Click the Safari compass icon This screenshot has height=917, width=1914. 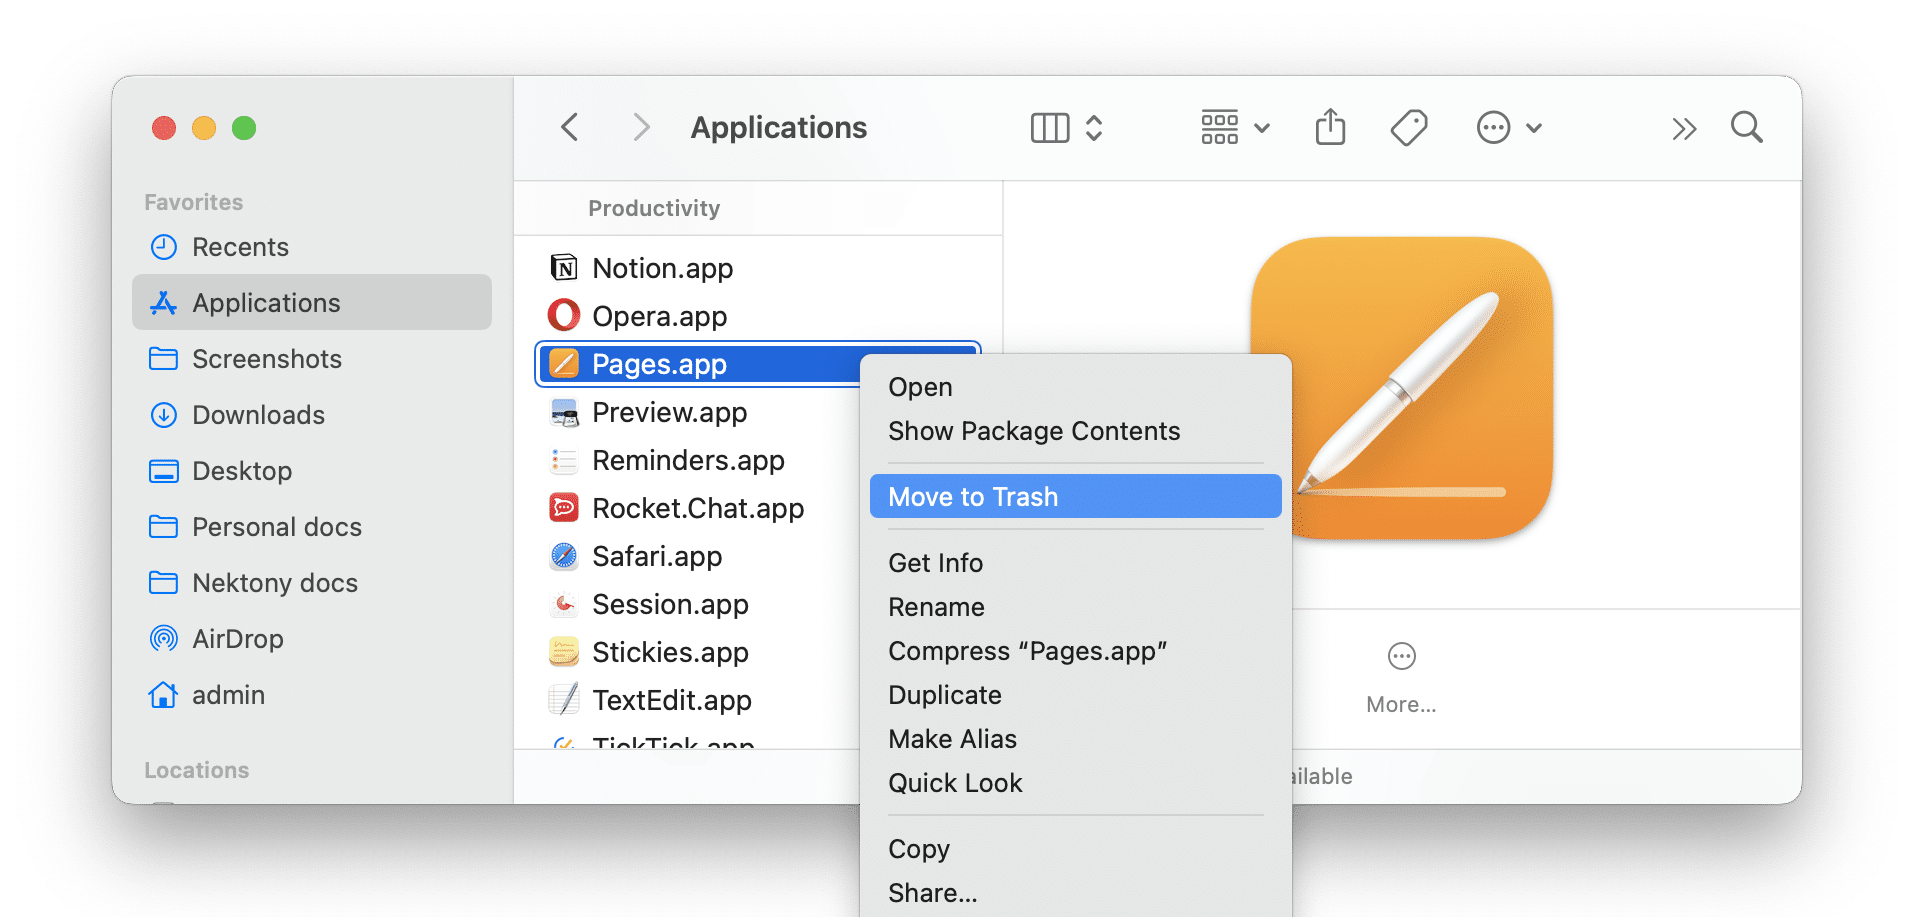click(x=564, y=555)
